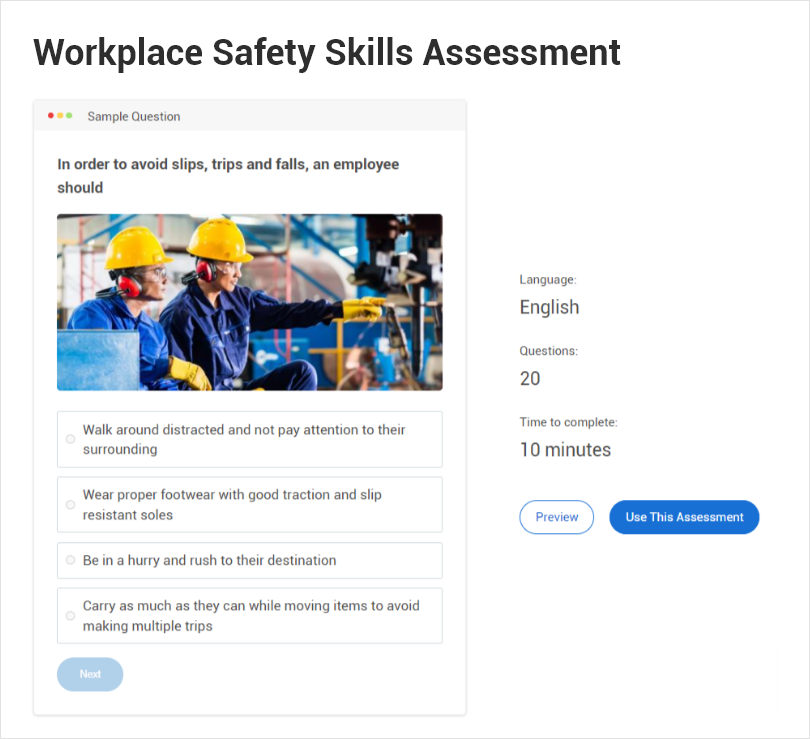Click the English language value
The height and width of the screenshot is (739, 810).
[x=549, y=307]
